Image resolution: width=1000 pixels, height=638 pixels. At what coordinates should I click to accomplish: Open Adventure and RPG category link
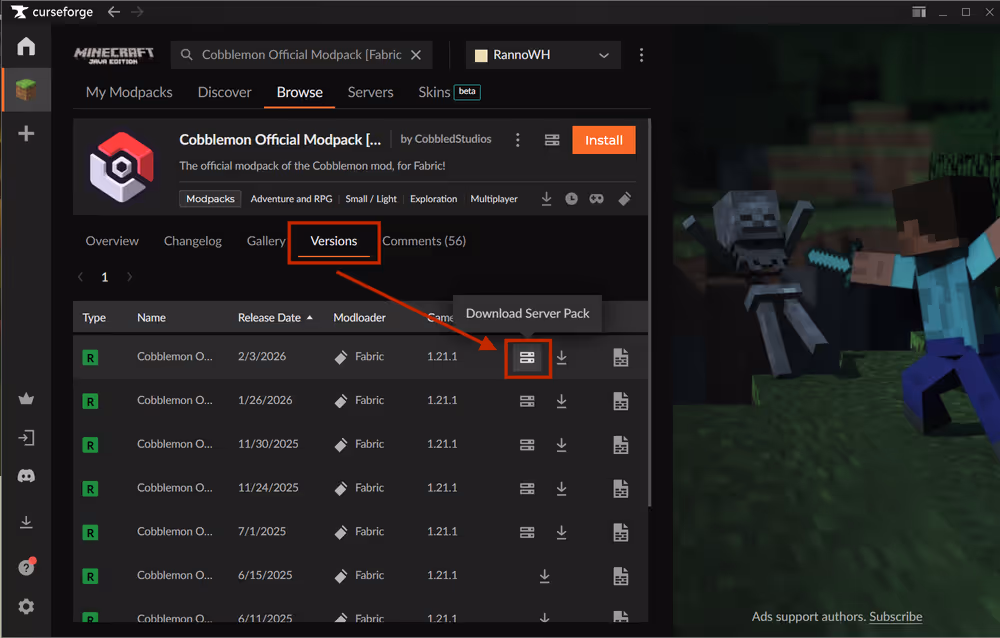[291, 199]
